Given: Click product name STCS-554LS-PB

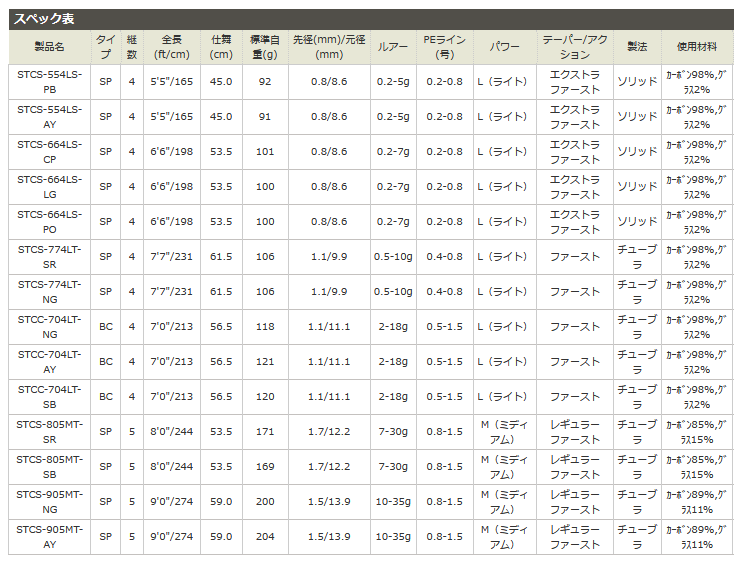Looking at the screenshot, I should tap(49, 82).
